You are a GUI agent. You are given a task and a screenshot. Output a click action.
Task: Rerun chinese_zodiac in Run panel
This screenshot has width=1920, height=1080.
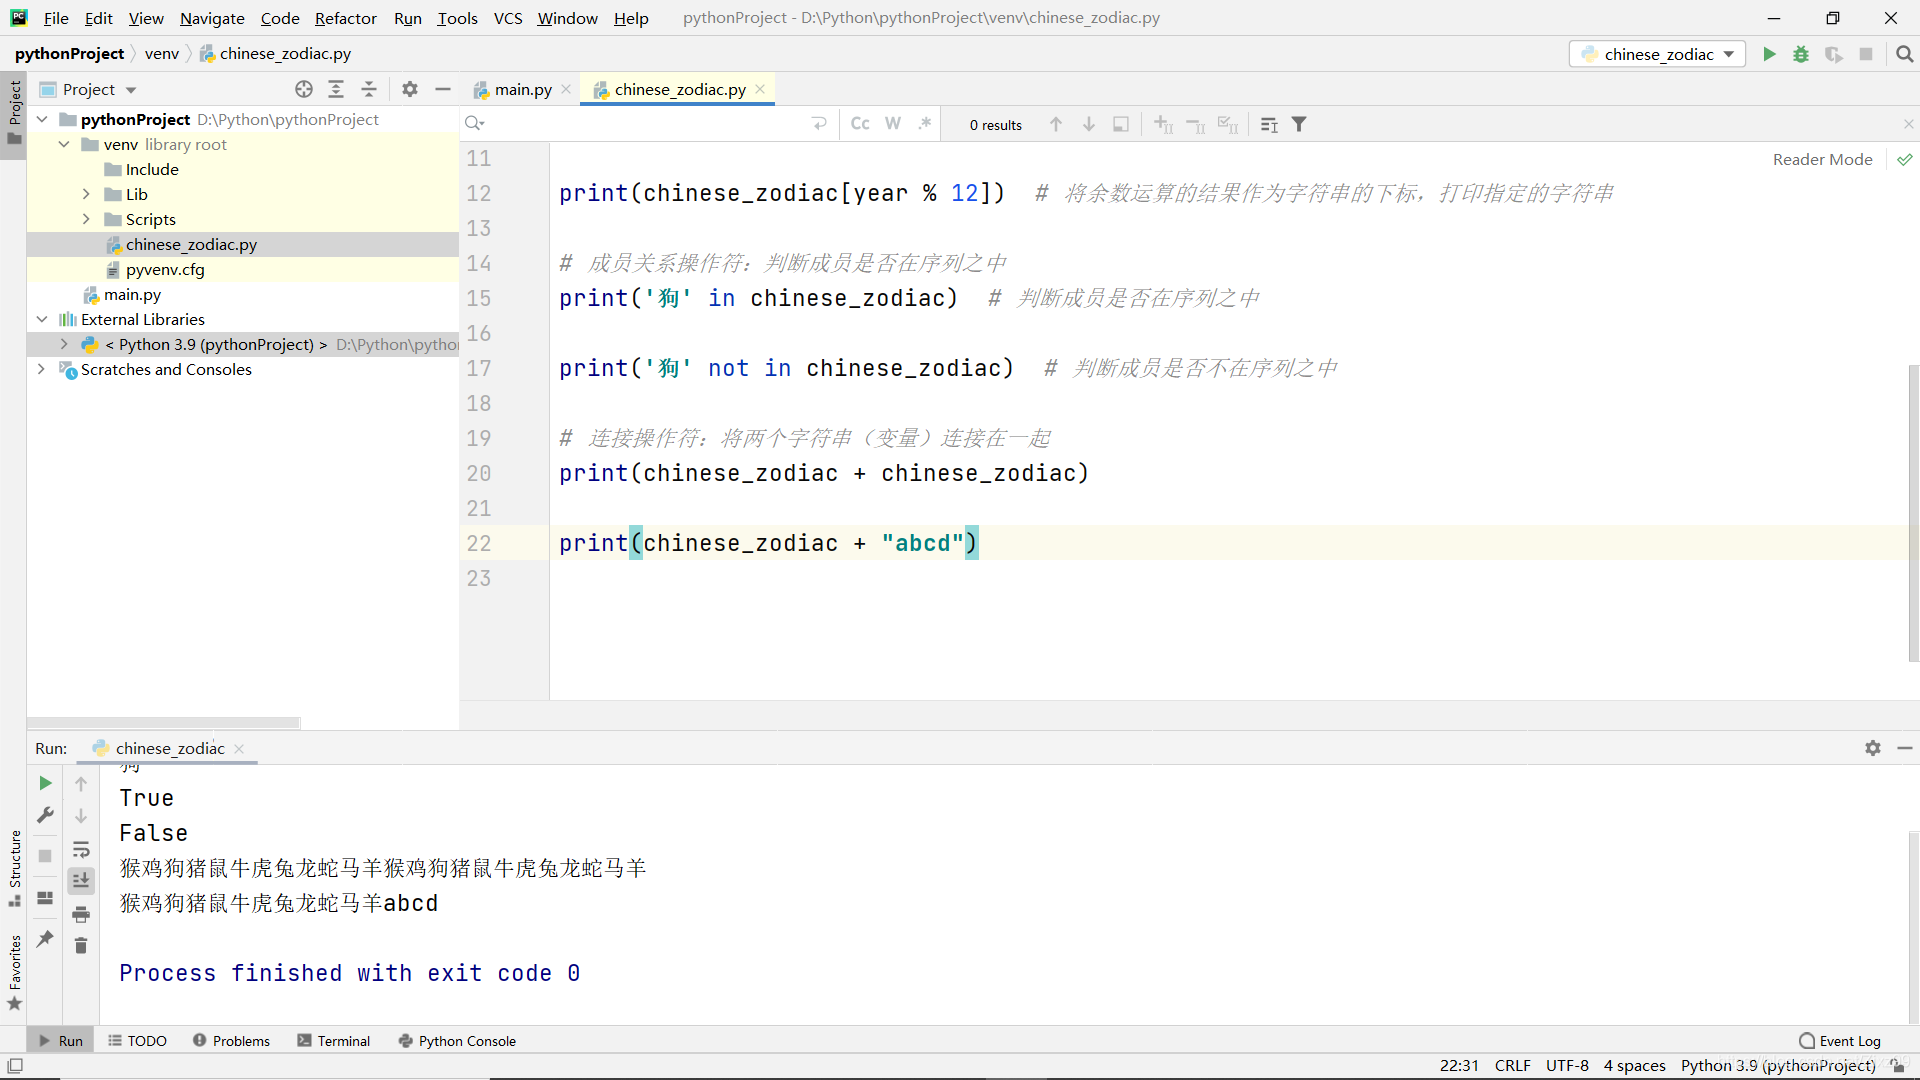pyautogui.click(x=45, y=783)
